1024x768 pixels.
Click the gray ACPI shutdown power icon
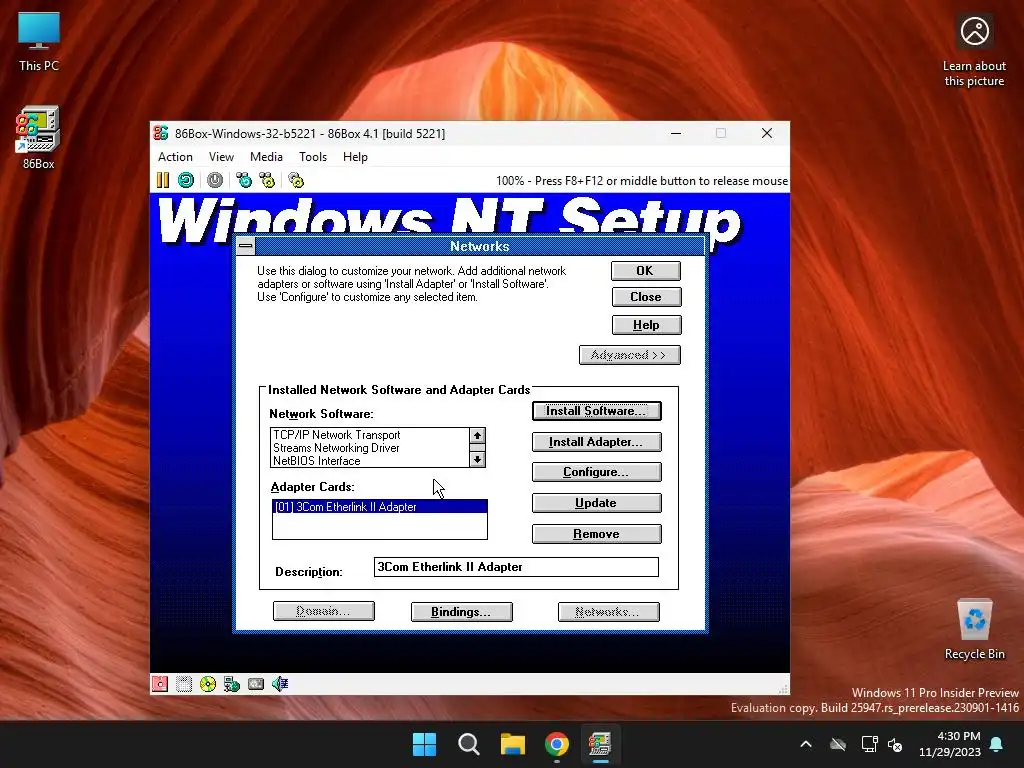(215, 180)
